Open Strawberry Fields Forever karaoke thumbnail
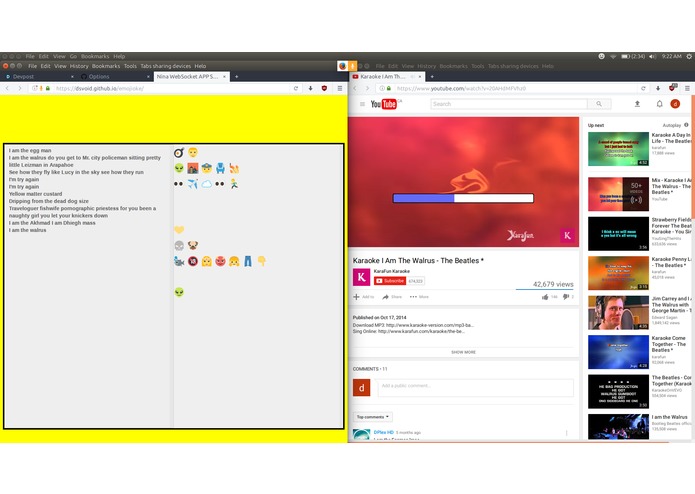 tap(618, 233)
